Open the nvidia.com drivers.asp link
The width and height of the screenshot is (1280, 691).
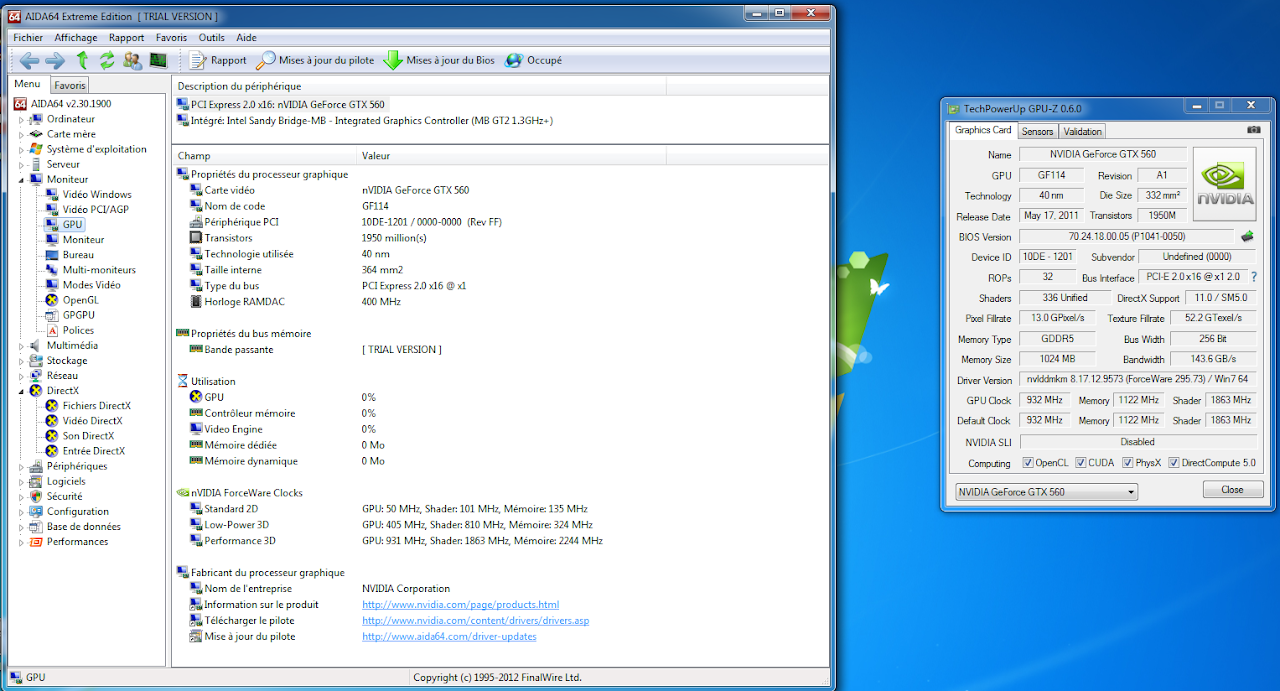[475, 621]
